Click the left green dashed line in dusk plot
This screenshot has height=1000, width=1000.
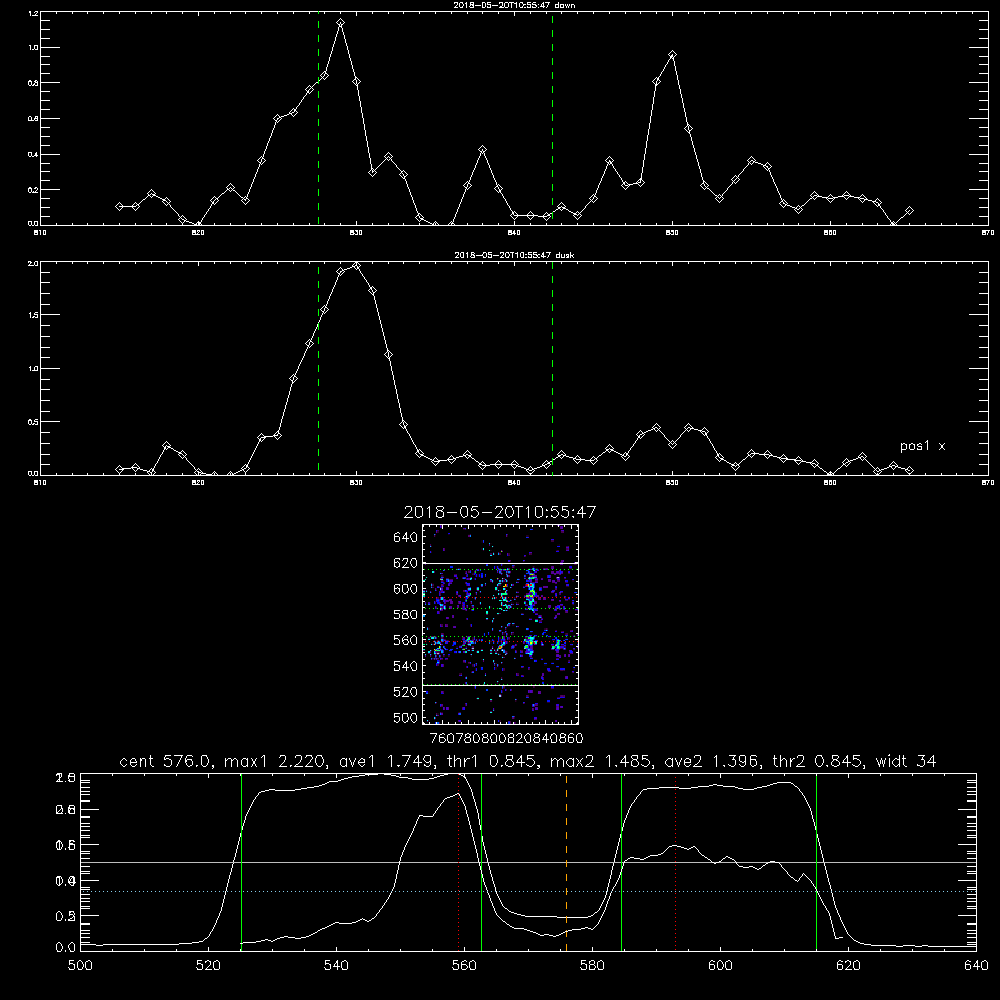(x=318, y=369)
